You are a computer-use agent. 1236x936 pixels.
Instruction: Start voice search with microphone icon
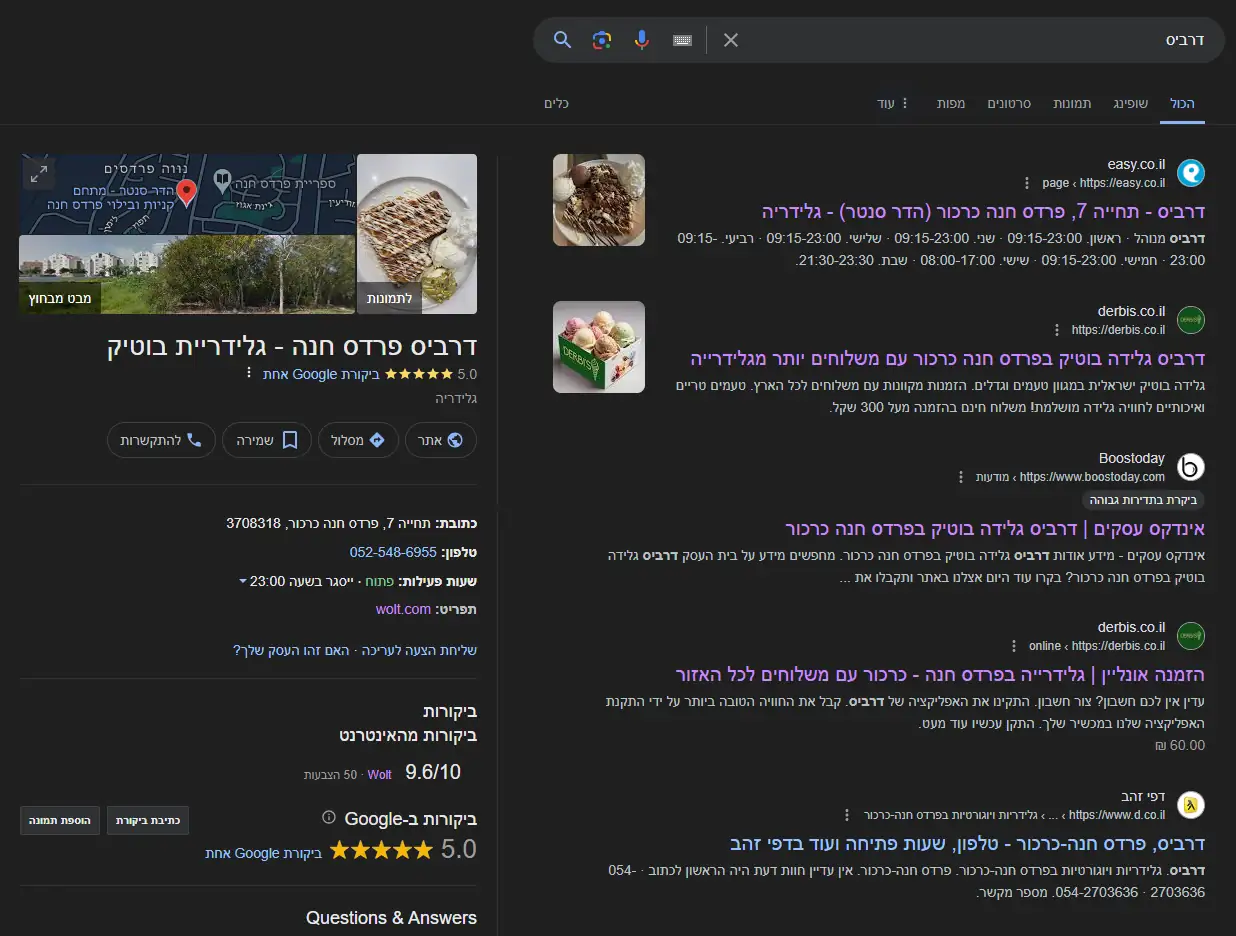click(642, 40)
